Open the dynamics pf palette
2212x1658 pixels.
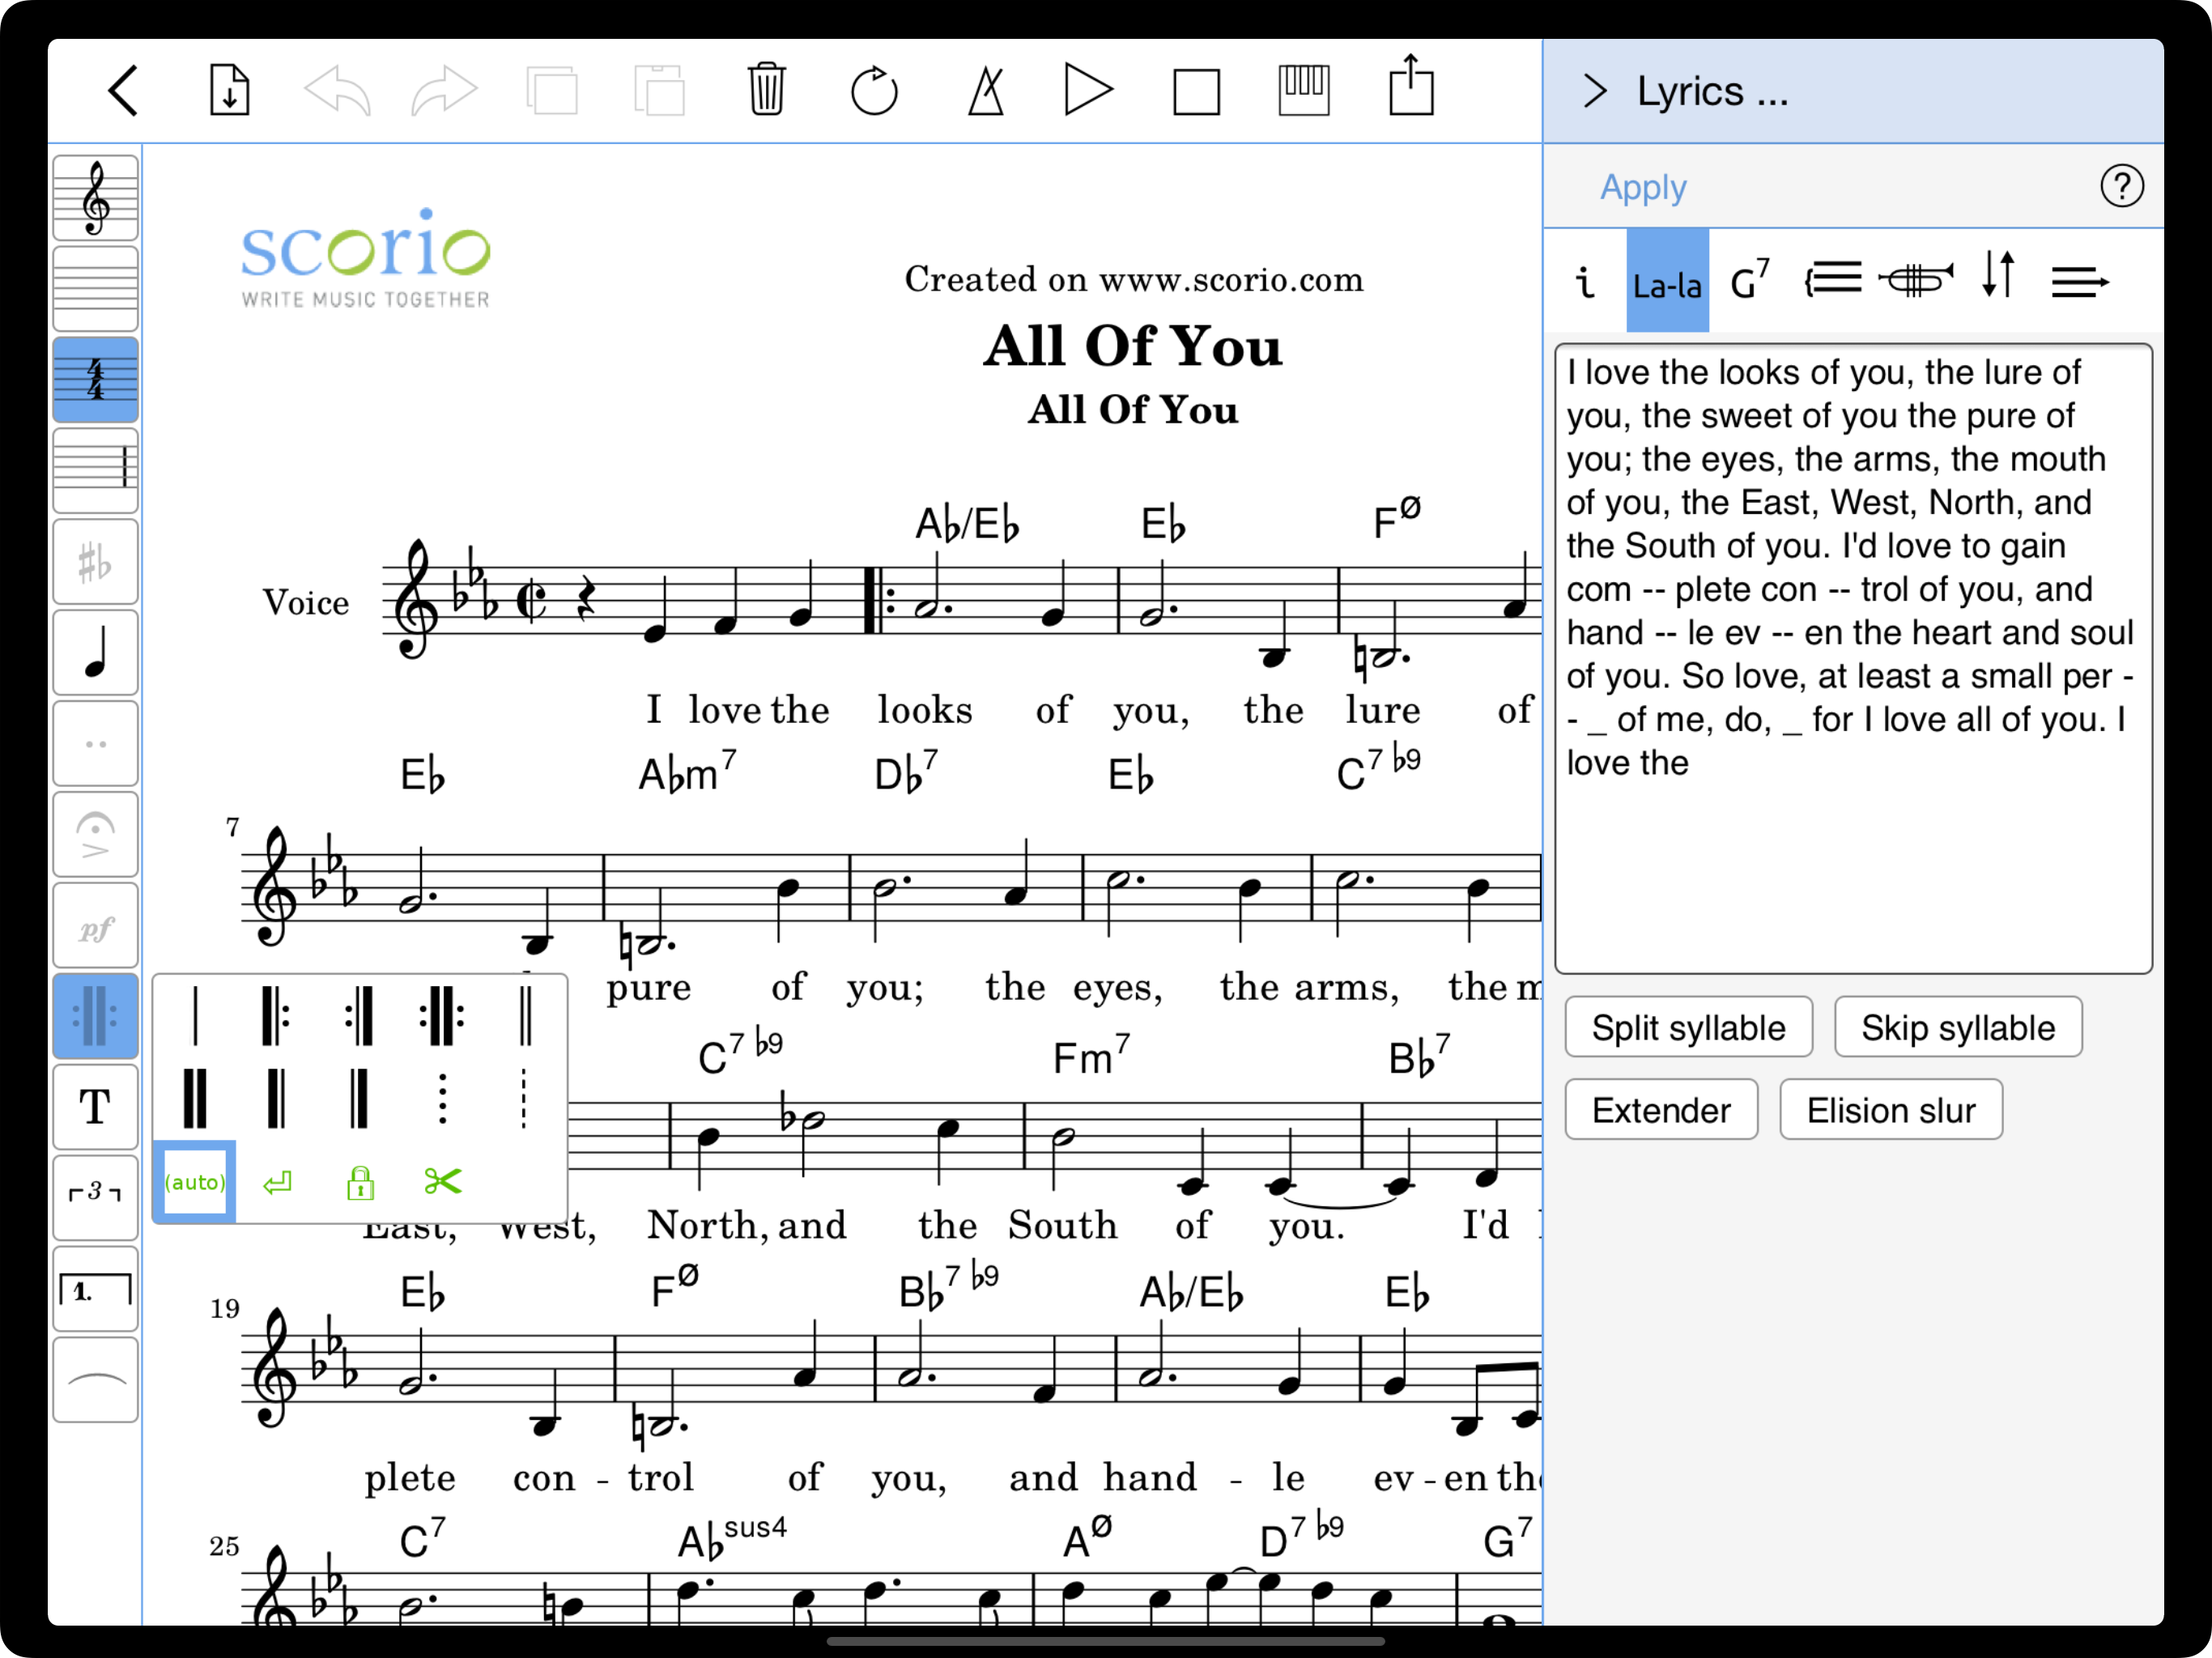95,926
